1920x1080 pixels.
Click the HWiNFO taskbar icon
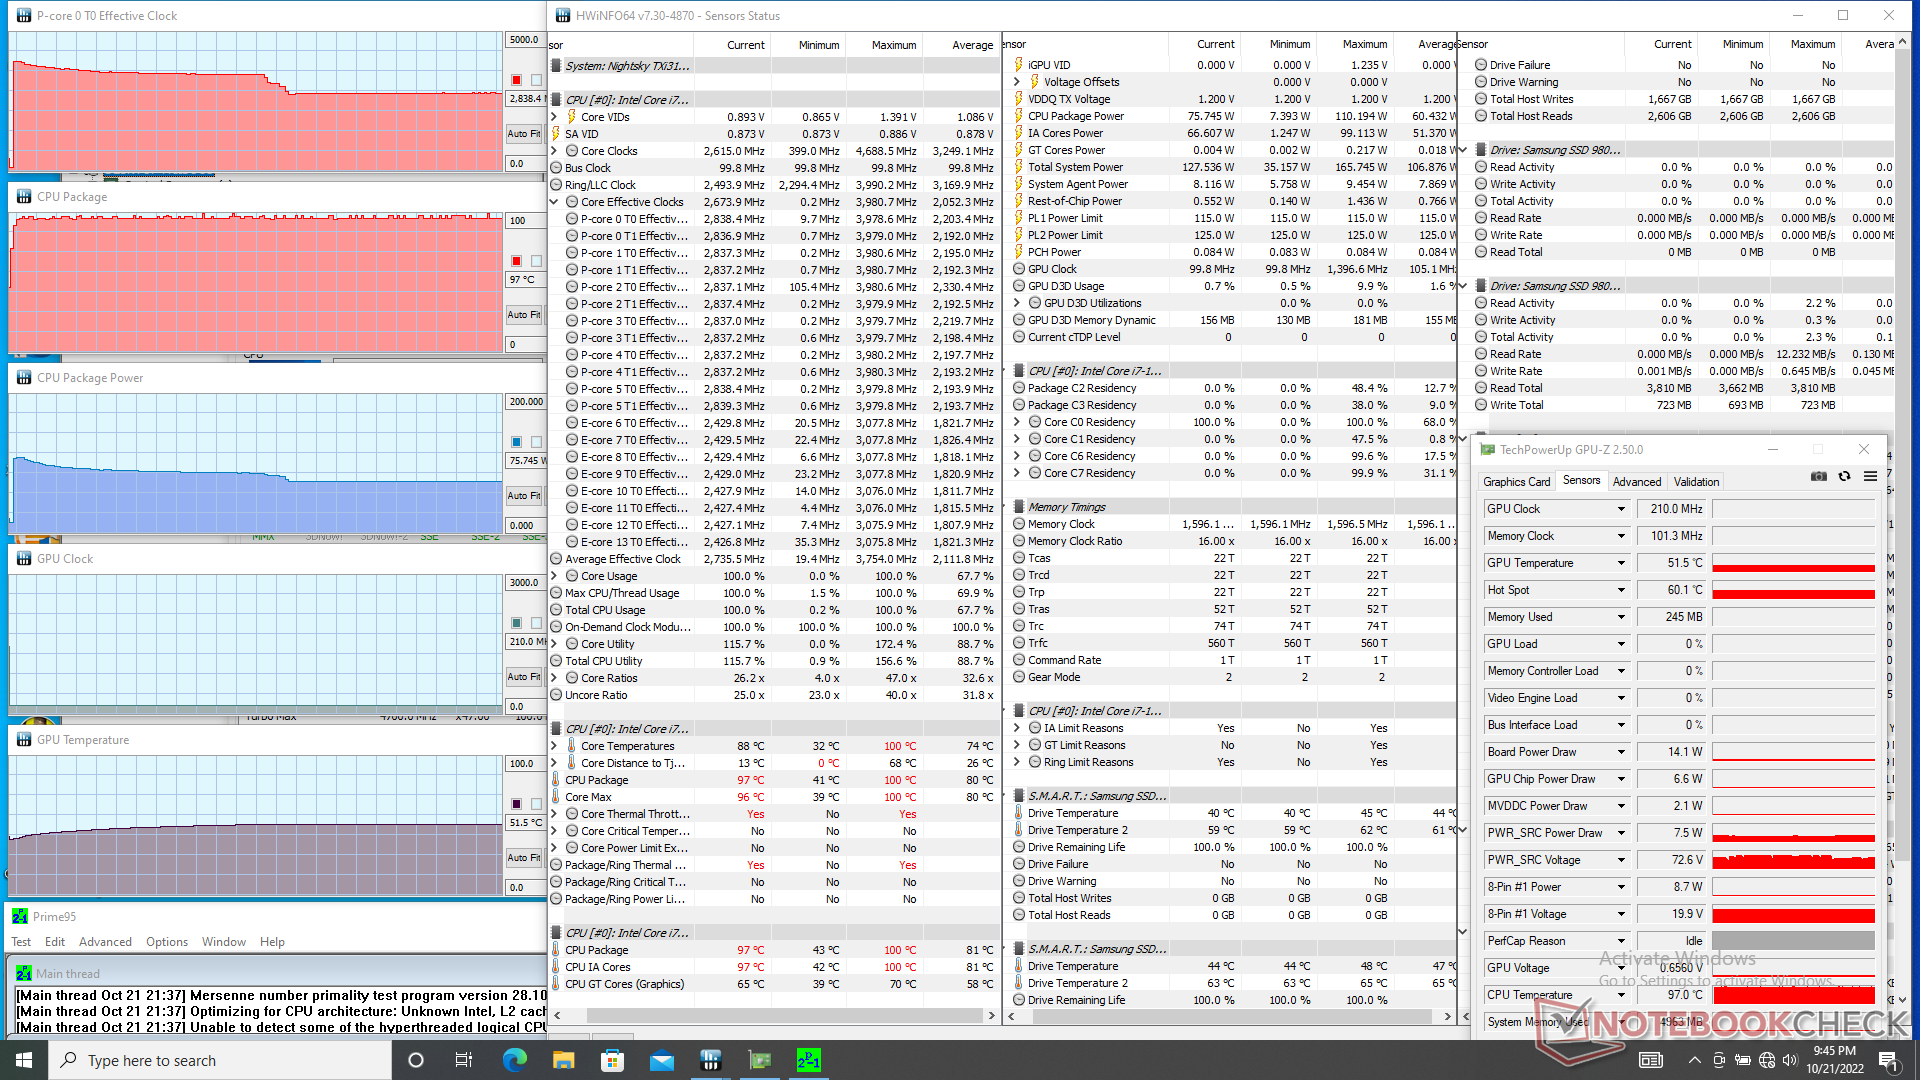pos(710,1060)
